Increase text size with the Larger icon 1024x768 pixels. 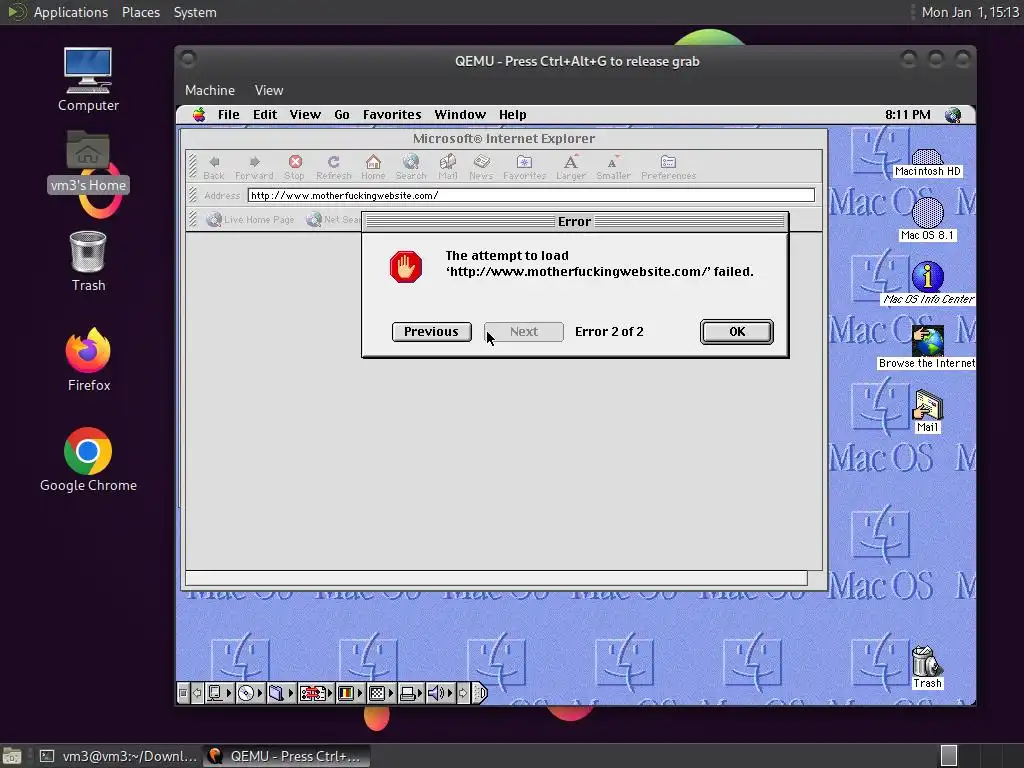click(571, 162)
